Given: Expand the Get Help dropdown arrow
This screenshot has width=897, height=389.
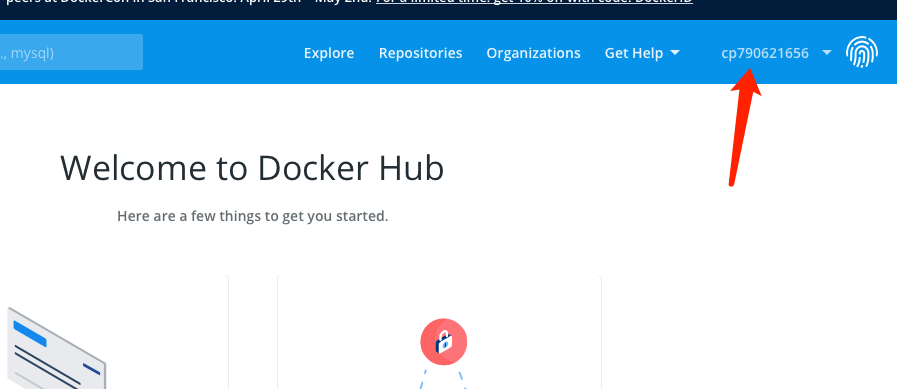Looking at the screenshot, I should coord(675,53).
